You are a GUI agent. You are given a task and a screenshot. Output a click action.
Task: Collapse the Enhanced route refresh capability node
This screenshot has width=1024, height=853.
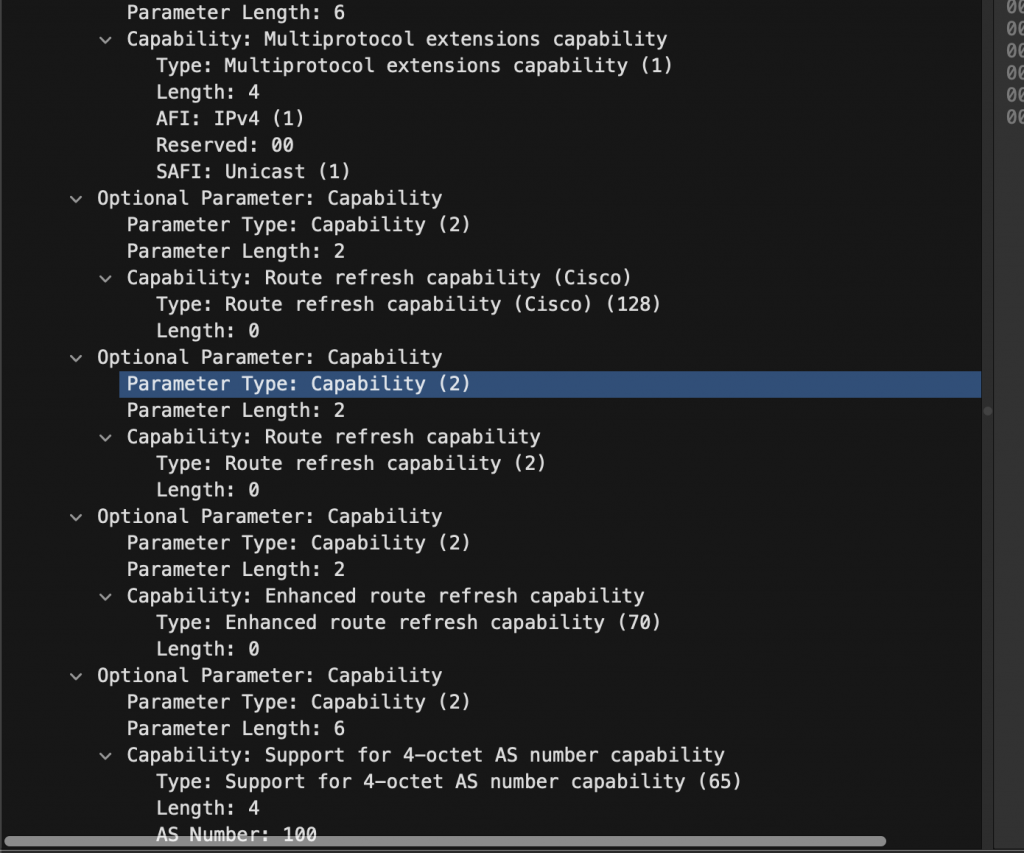point(106,596)
